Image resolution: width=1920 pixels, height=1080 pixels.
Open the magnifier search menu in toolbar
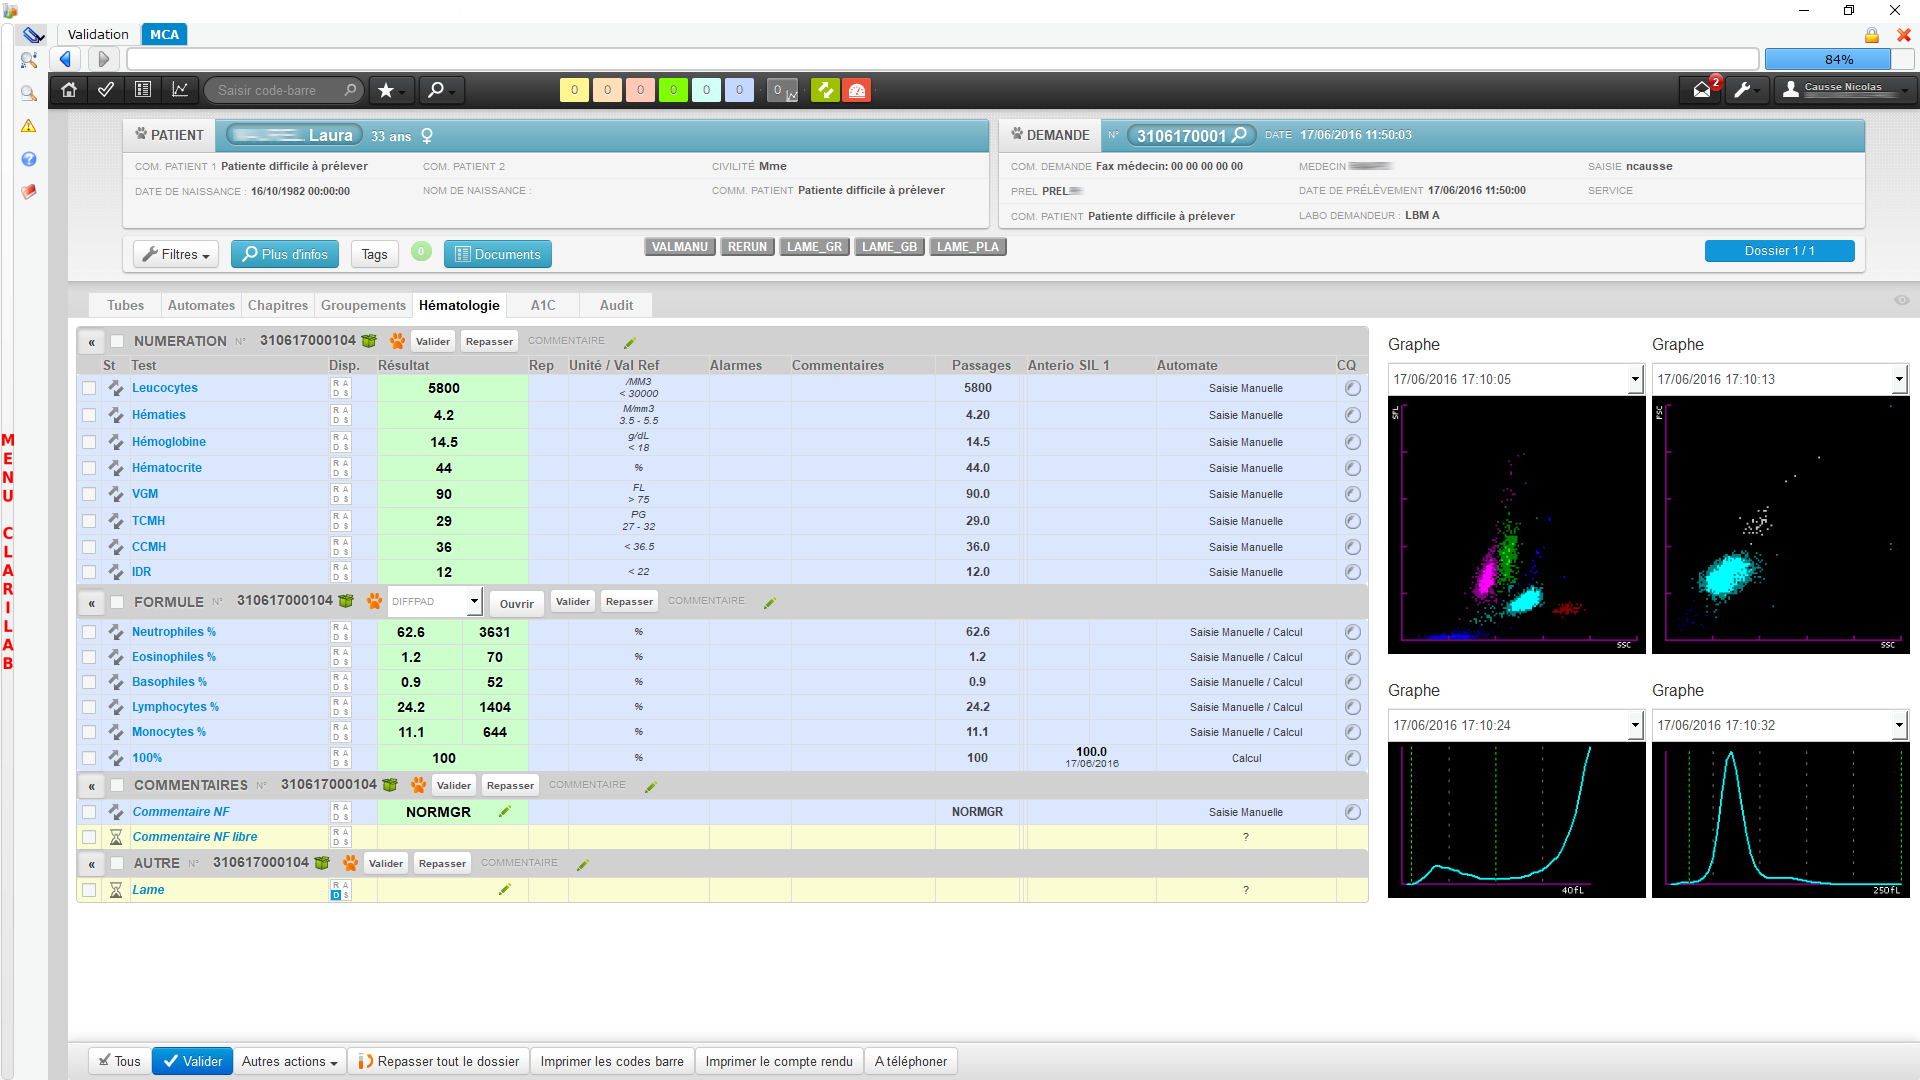point(441,90)
